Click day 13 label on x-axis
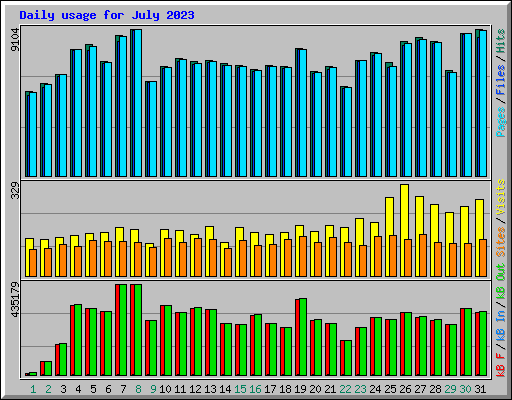This screenshot has height=400, width=512. coord(210,389)
